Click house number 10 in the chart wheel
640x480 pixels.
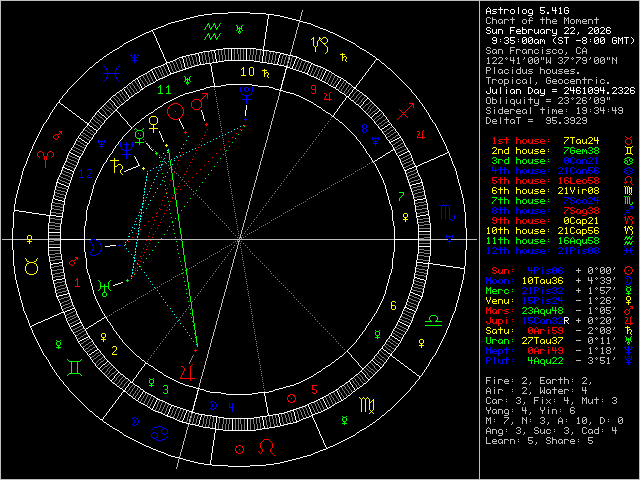click(x=247, y=72)
